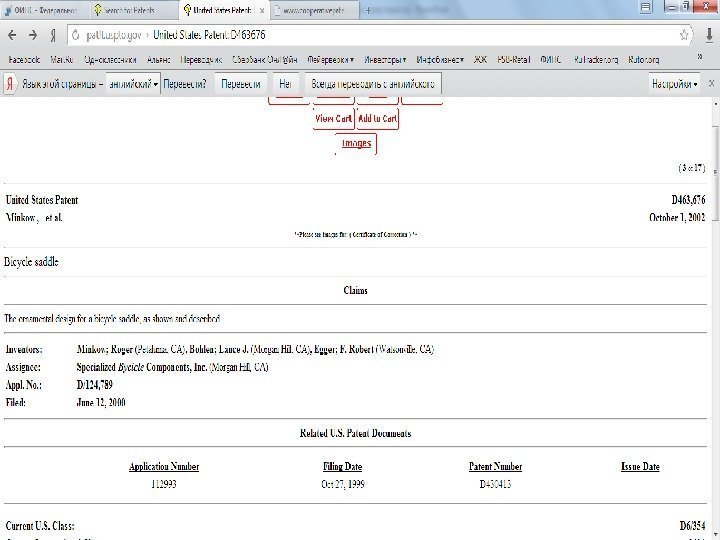Viewport: 720px width, 540px height.
Task: Expand the Инфобизнес bookmark folder
Action: coord(440,59)
